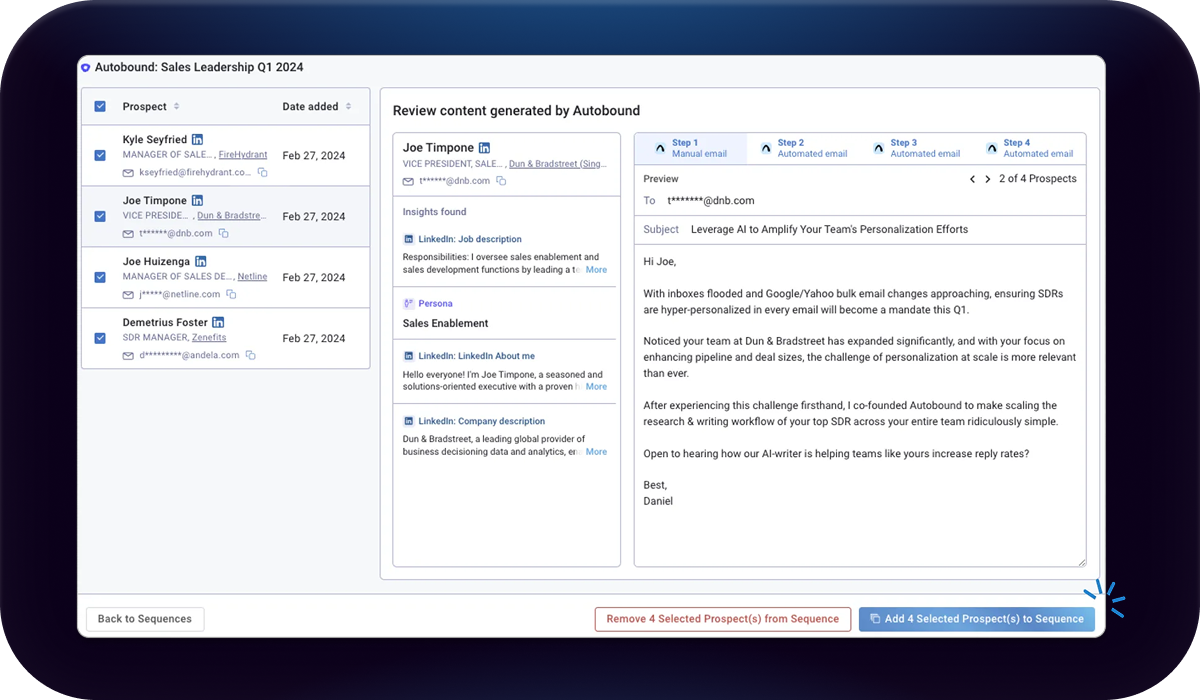The image size is (1200, 700).
Task: Copy j*****@netline.com email icon
Action: point(231,294)
